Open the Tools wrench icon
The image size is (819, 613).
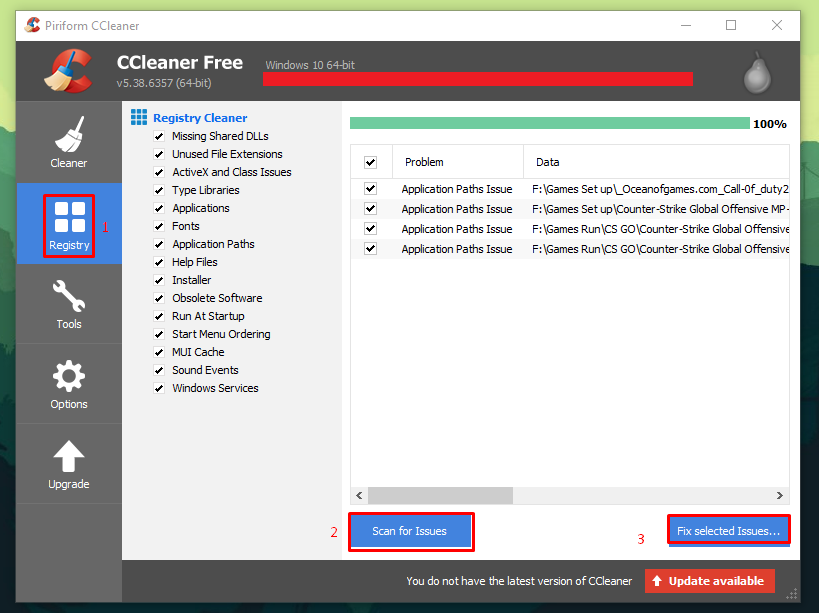click(x=68, y=296)
